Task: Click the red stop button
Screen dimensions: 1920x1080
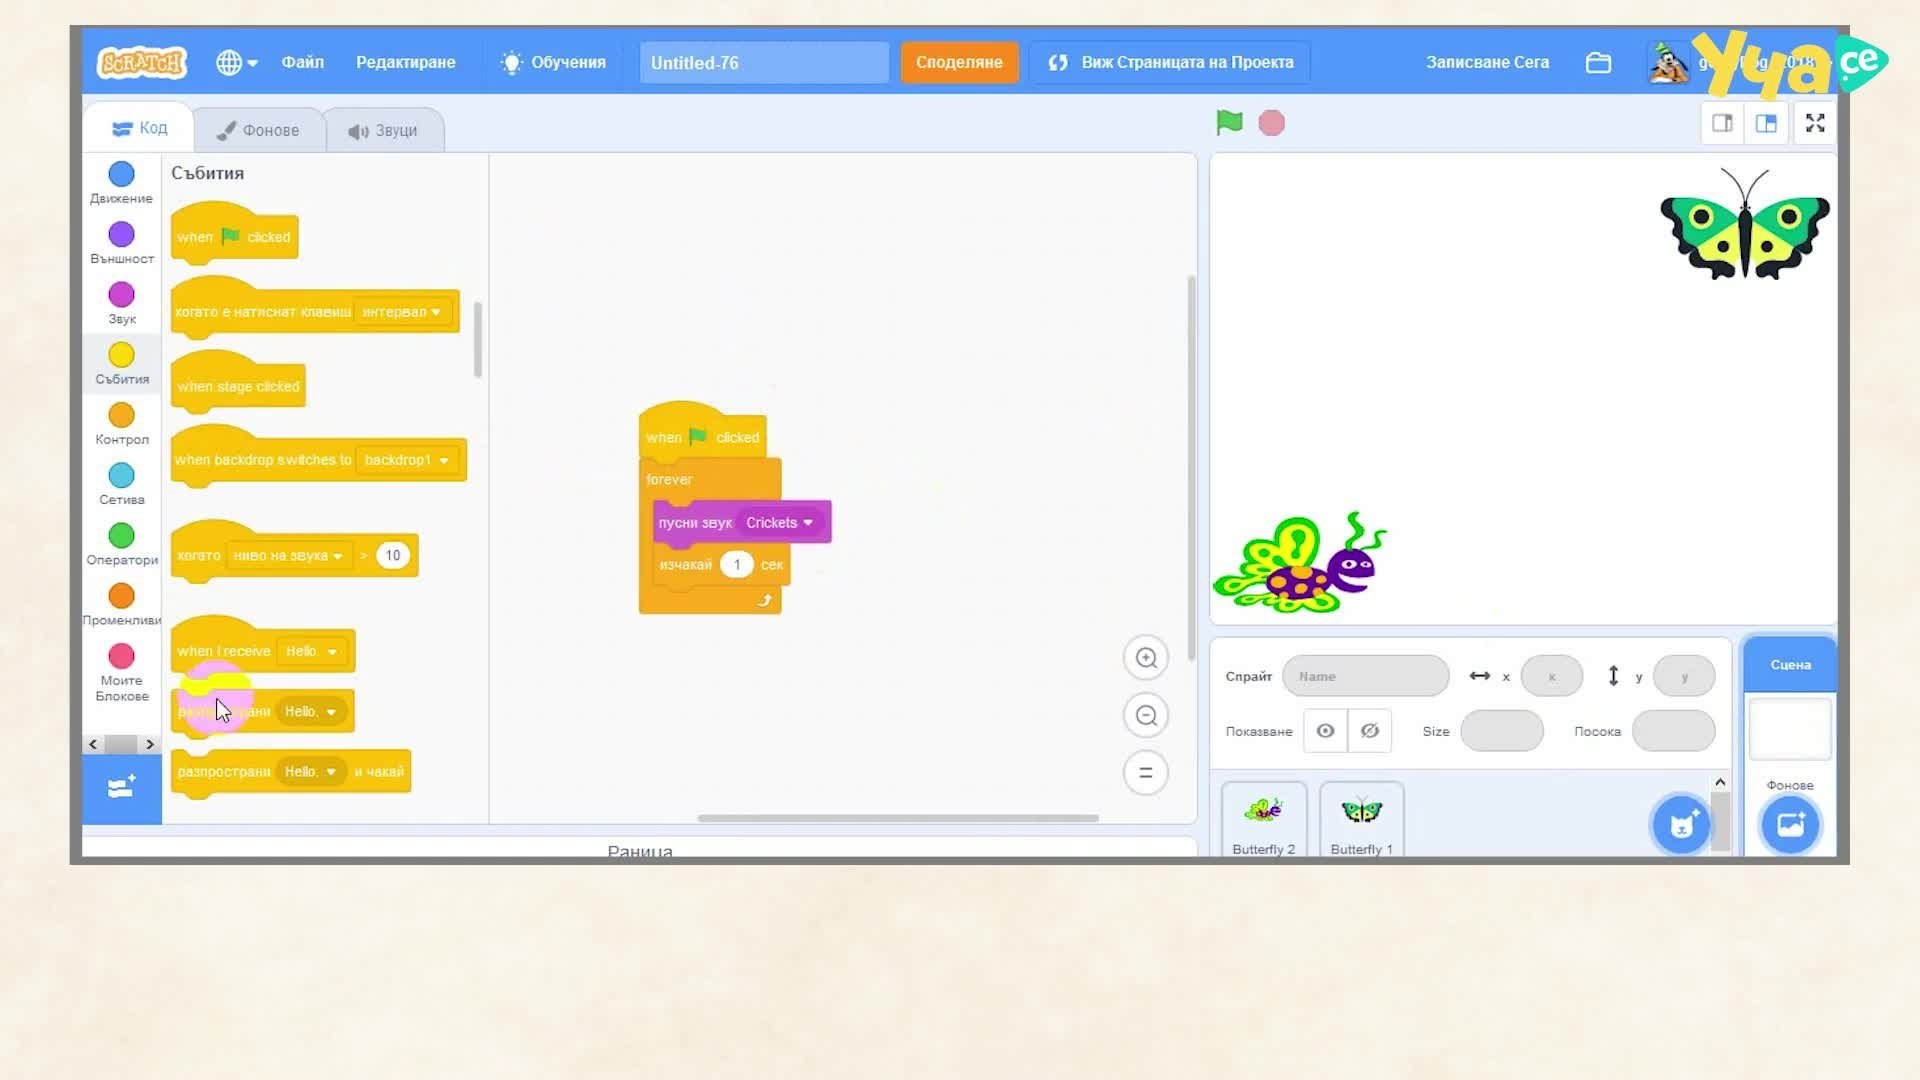Action: [1271, 123]
